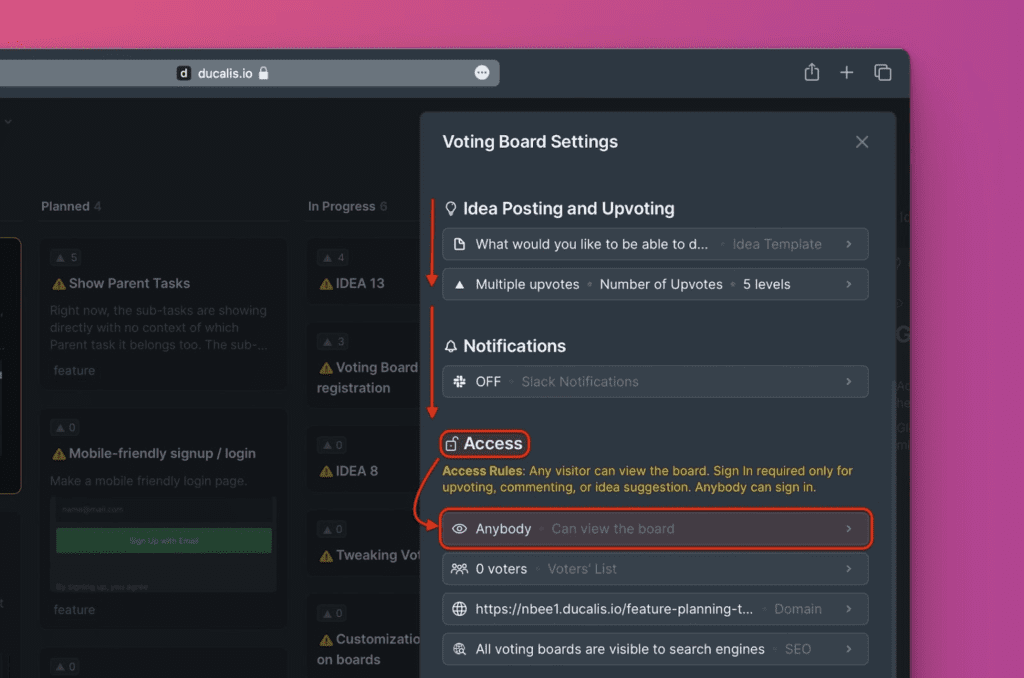The width and height of the screenshot is (1024, 678).
Task: Click the In Progress column header
Action: (347, 206)
